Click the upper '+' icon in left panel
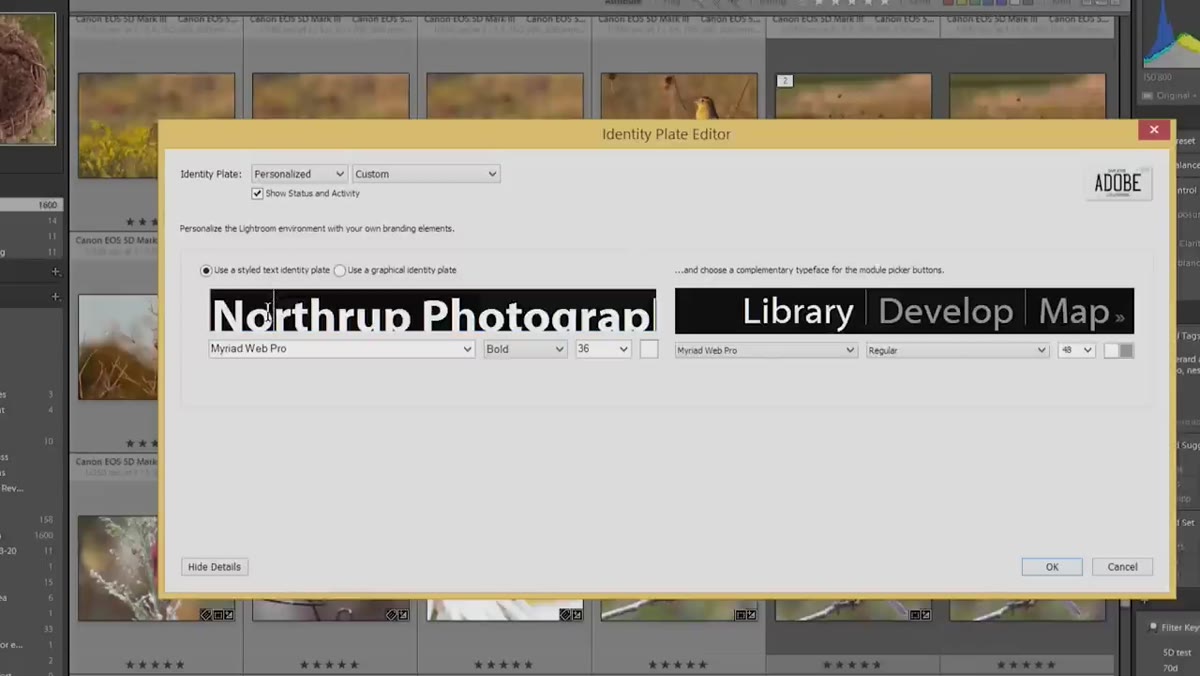Screen dimensions: 1200x676 [x=56, y=271]
